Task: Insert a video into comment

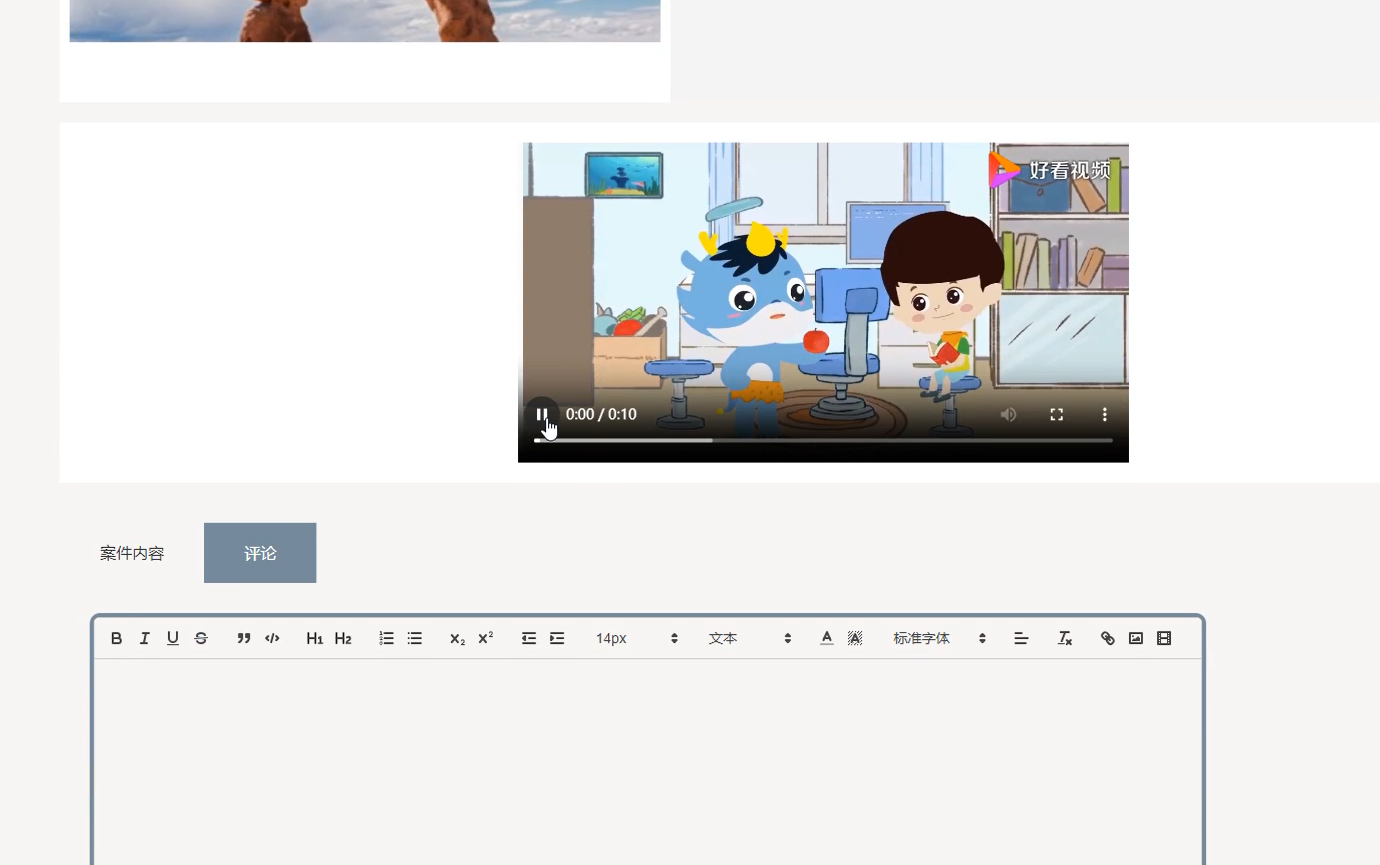Action: (x=1164, y=638)
